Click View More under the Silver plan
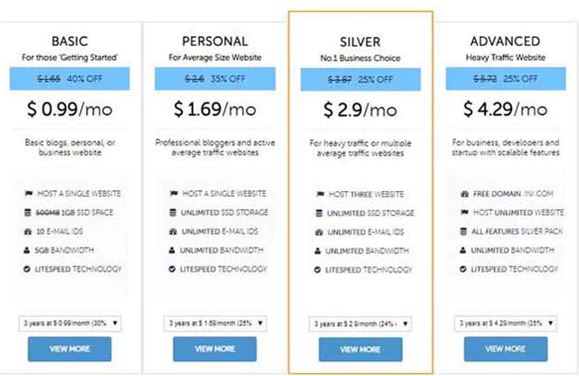Viewport: 579px width, 376px height. (360, 349)
